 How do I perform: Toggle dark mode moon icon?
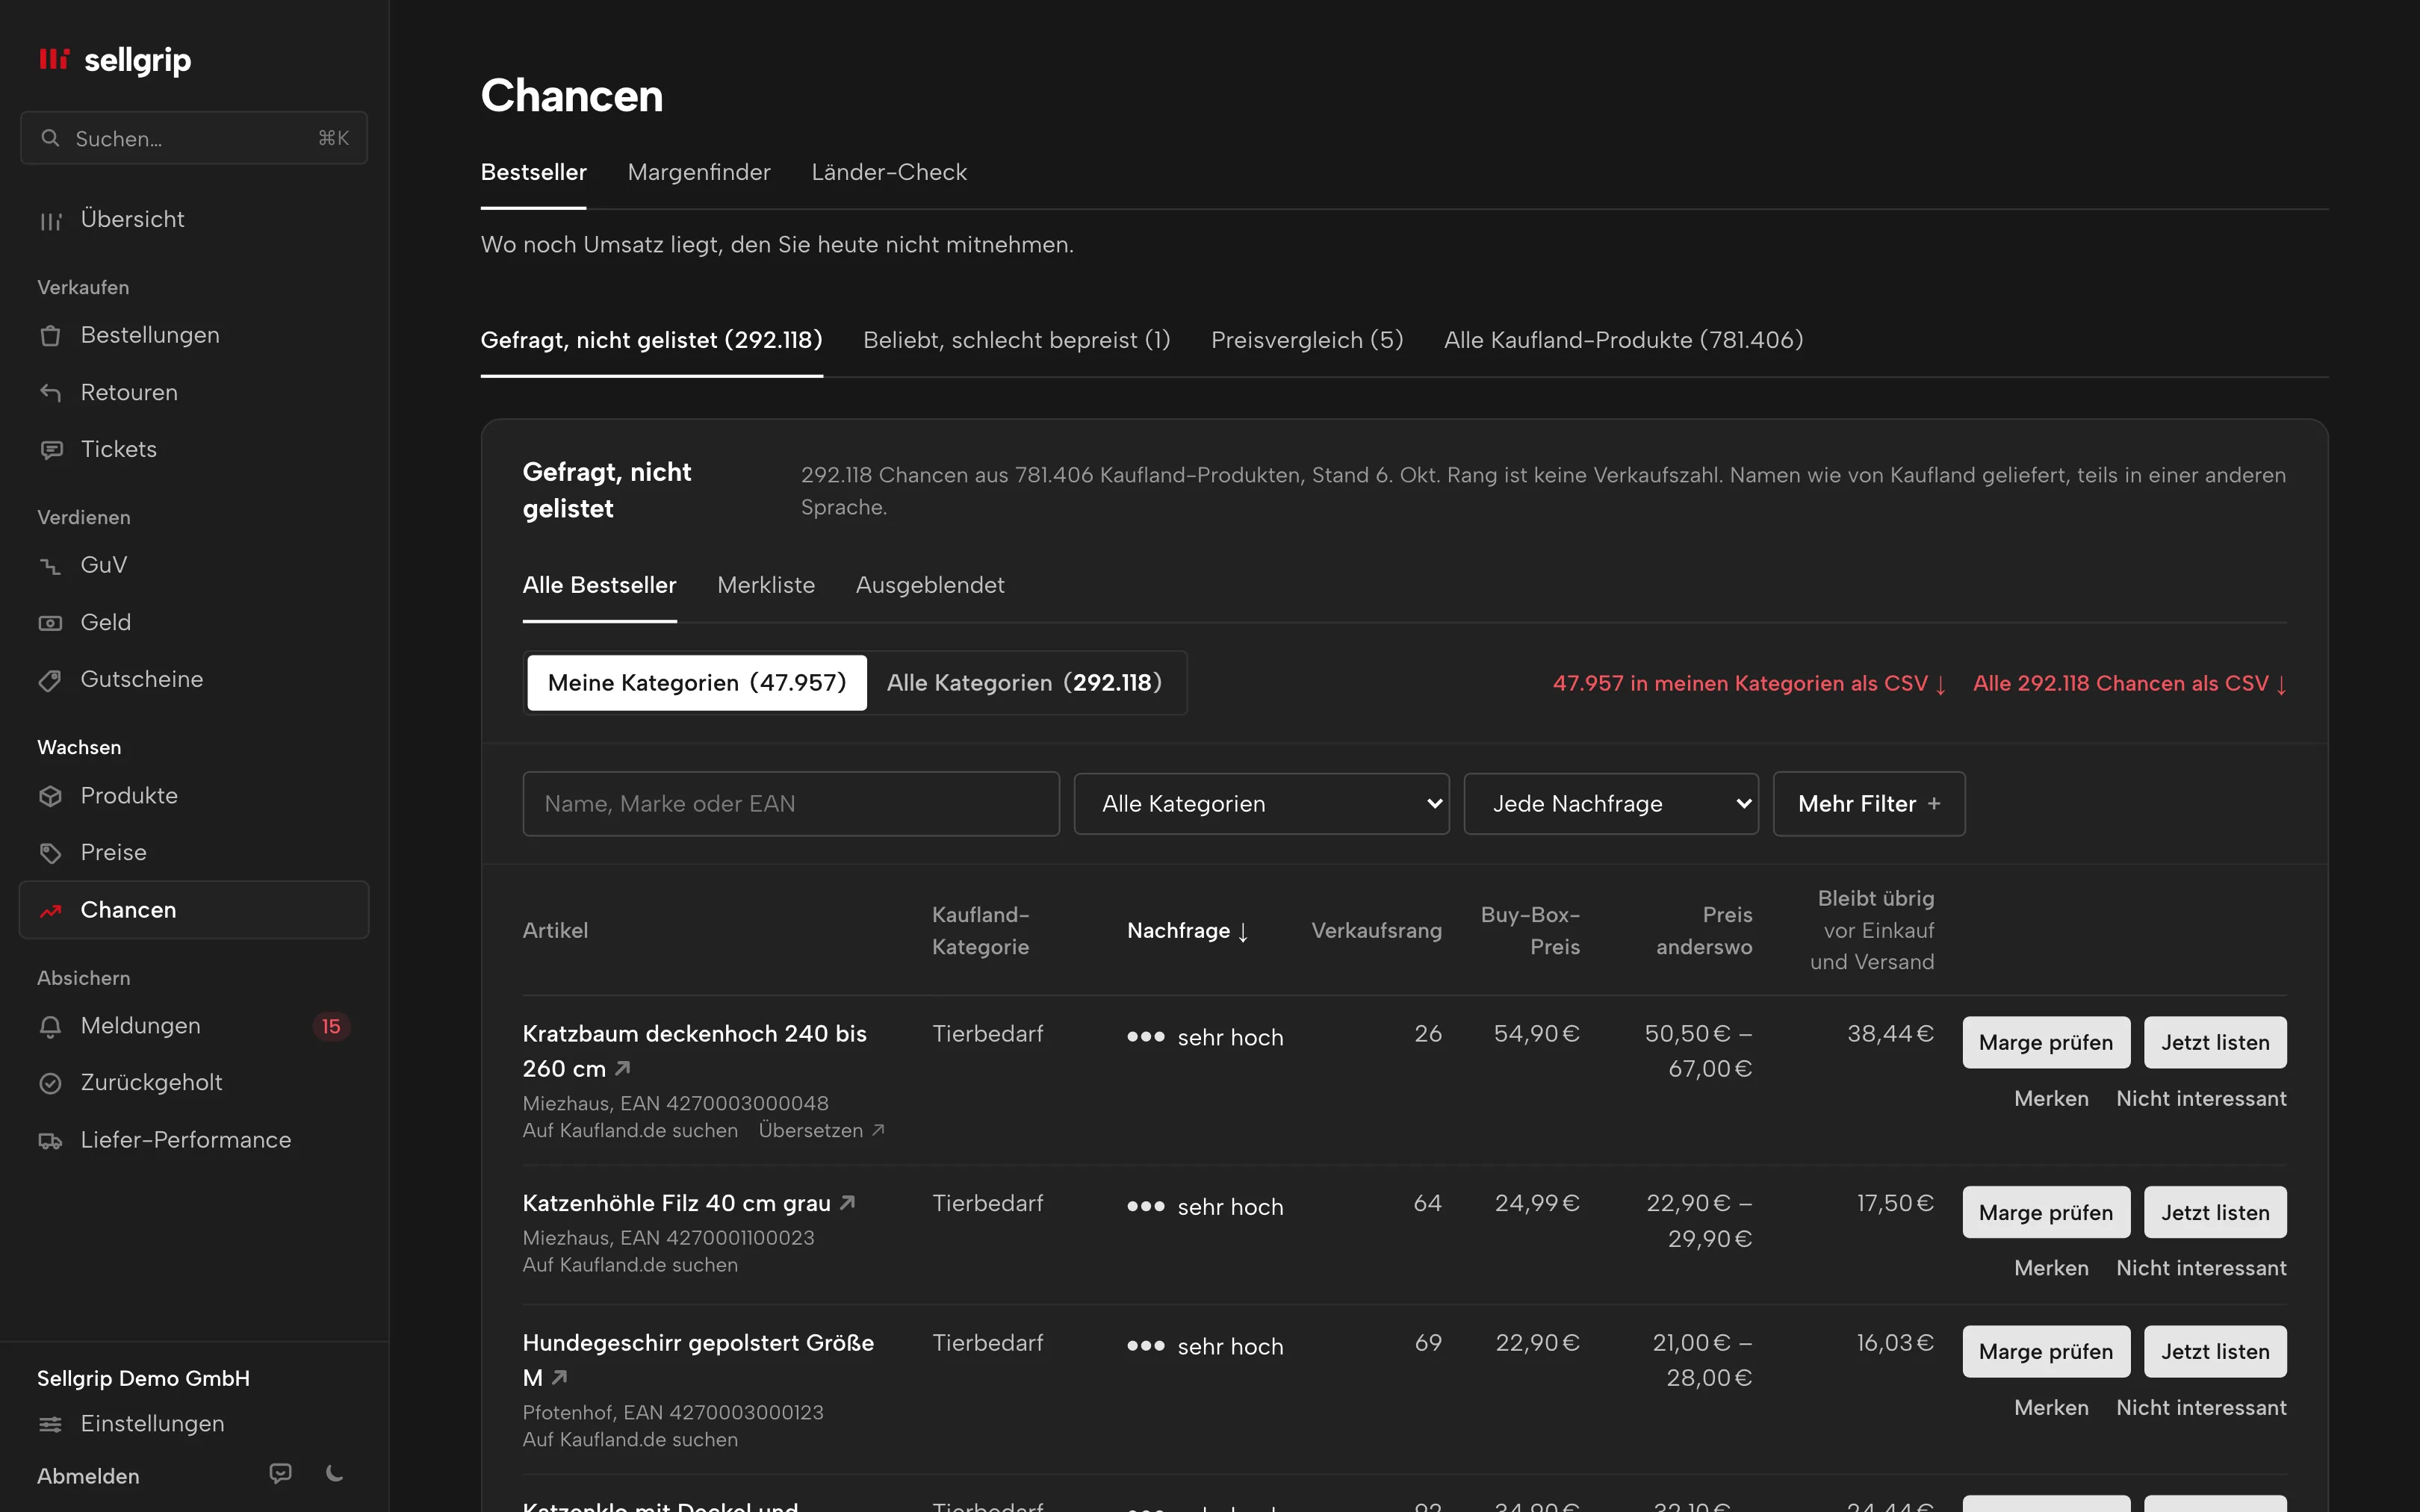coord(335,1474)
